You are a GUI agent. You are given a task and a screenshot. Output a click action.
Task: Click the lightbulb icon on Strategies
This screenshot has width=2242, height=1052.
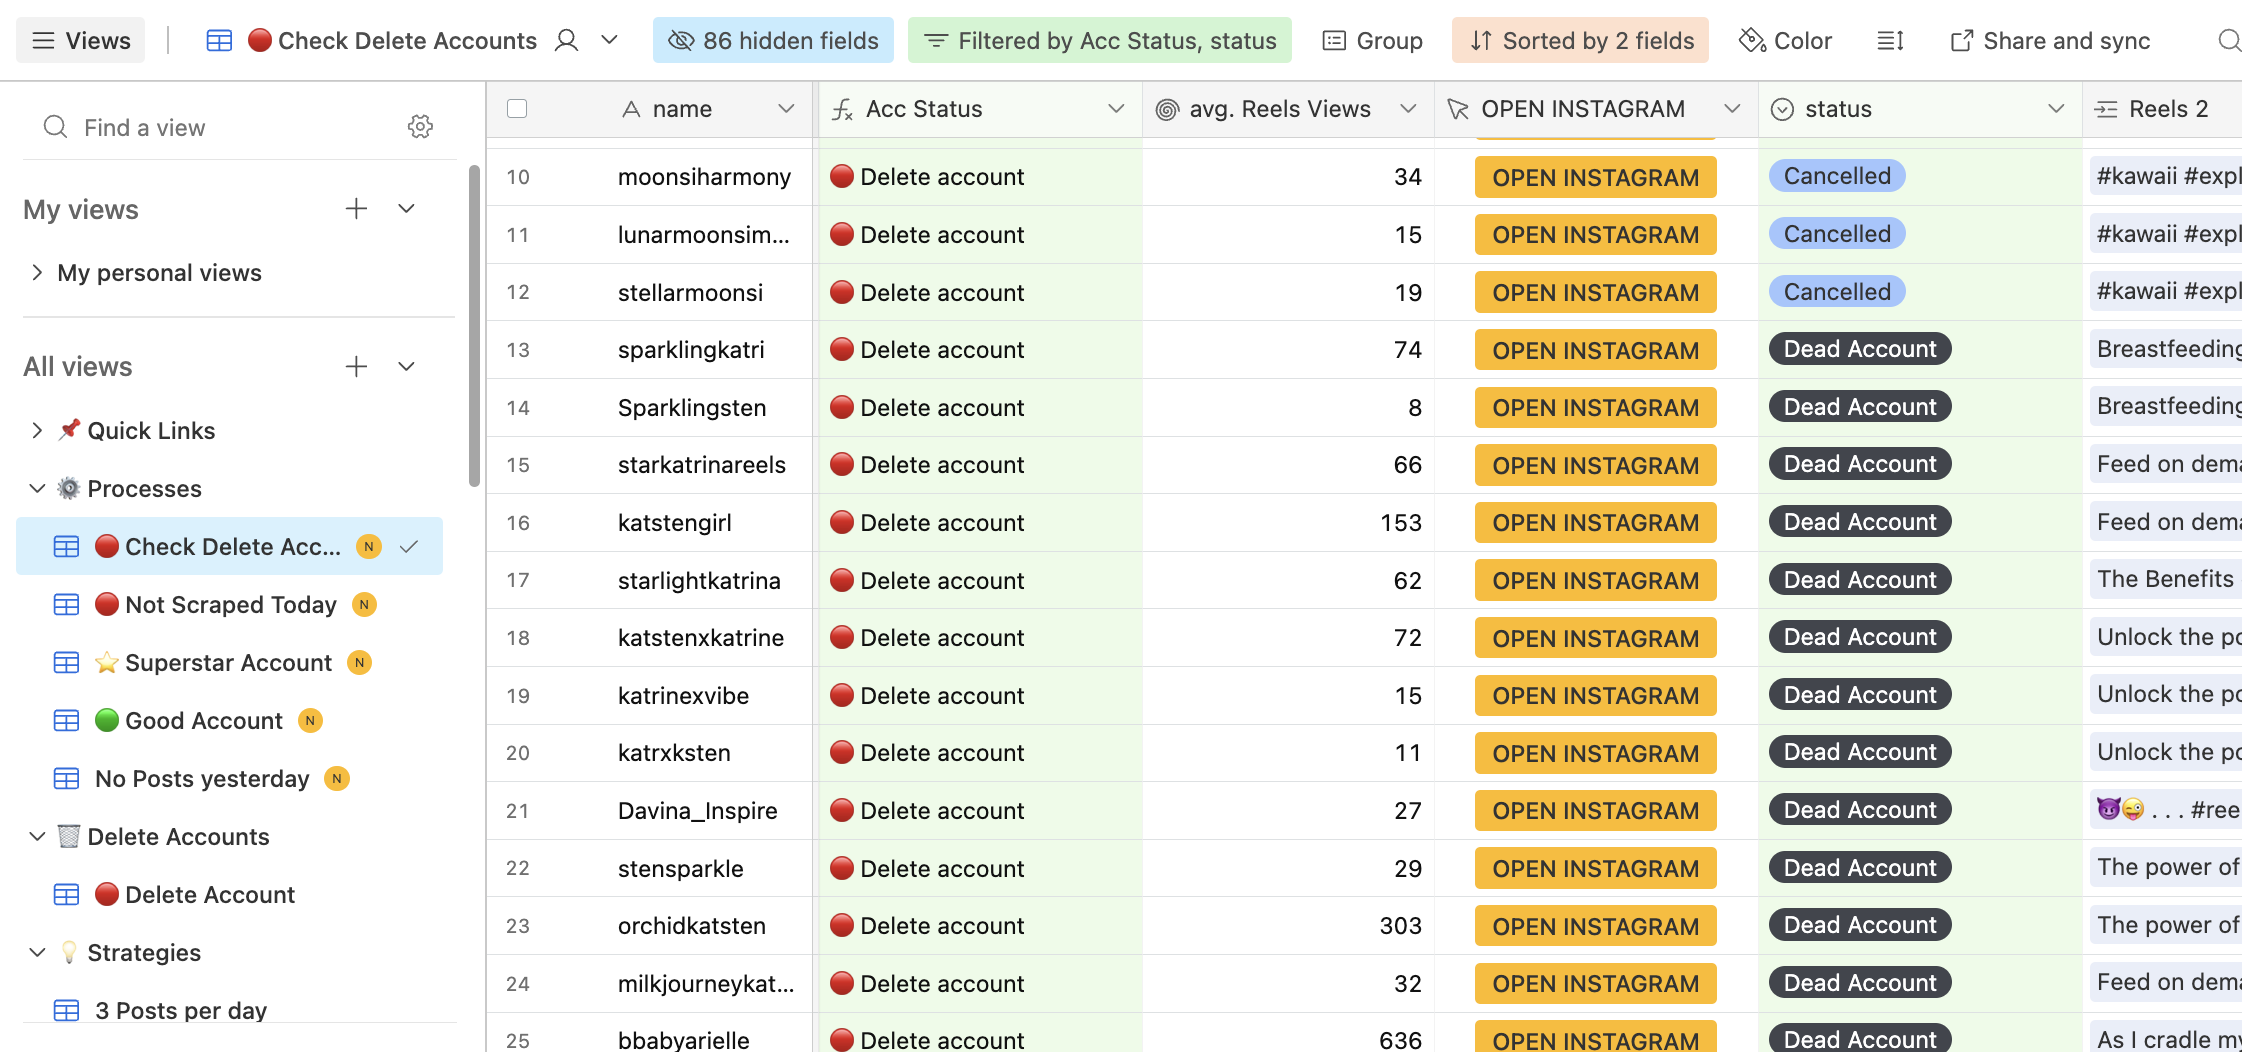pyautogui.click(x=69, y=952)
